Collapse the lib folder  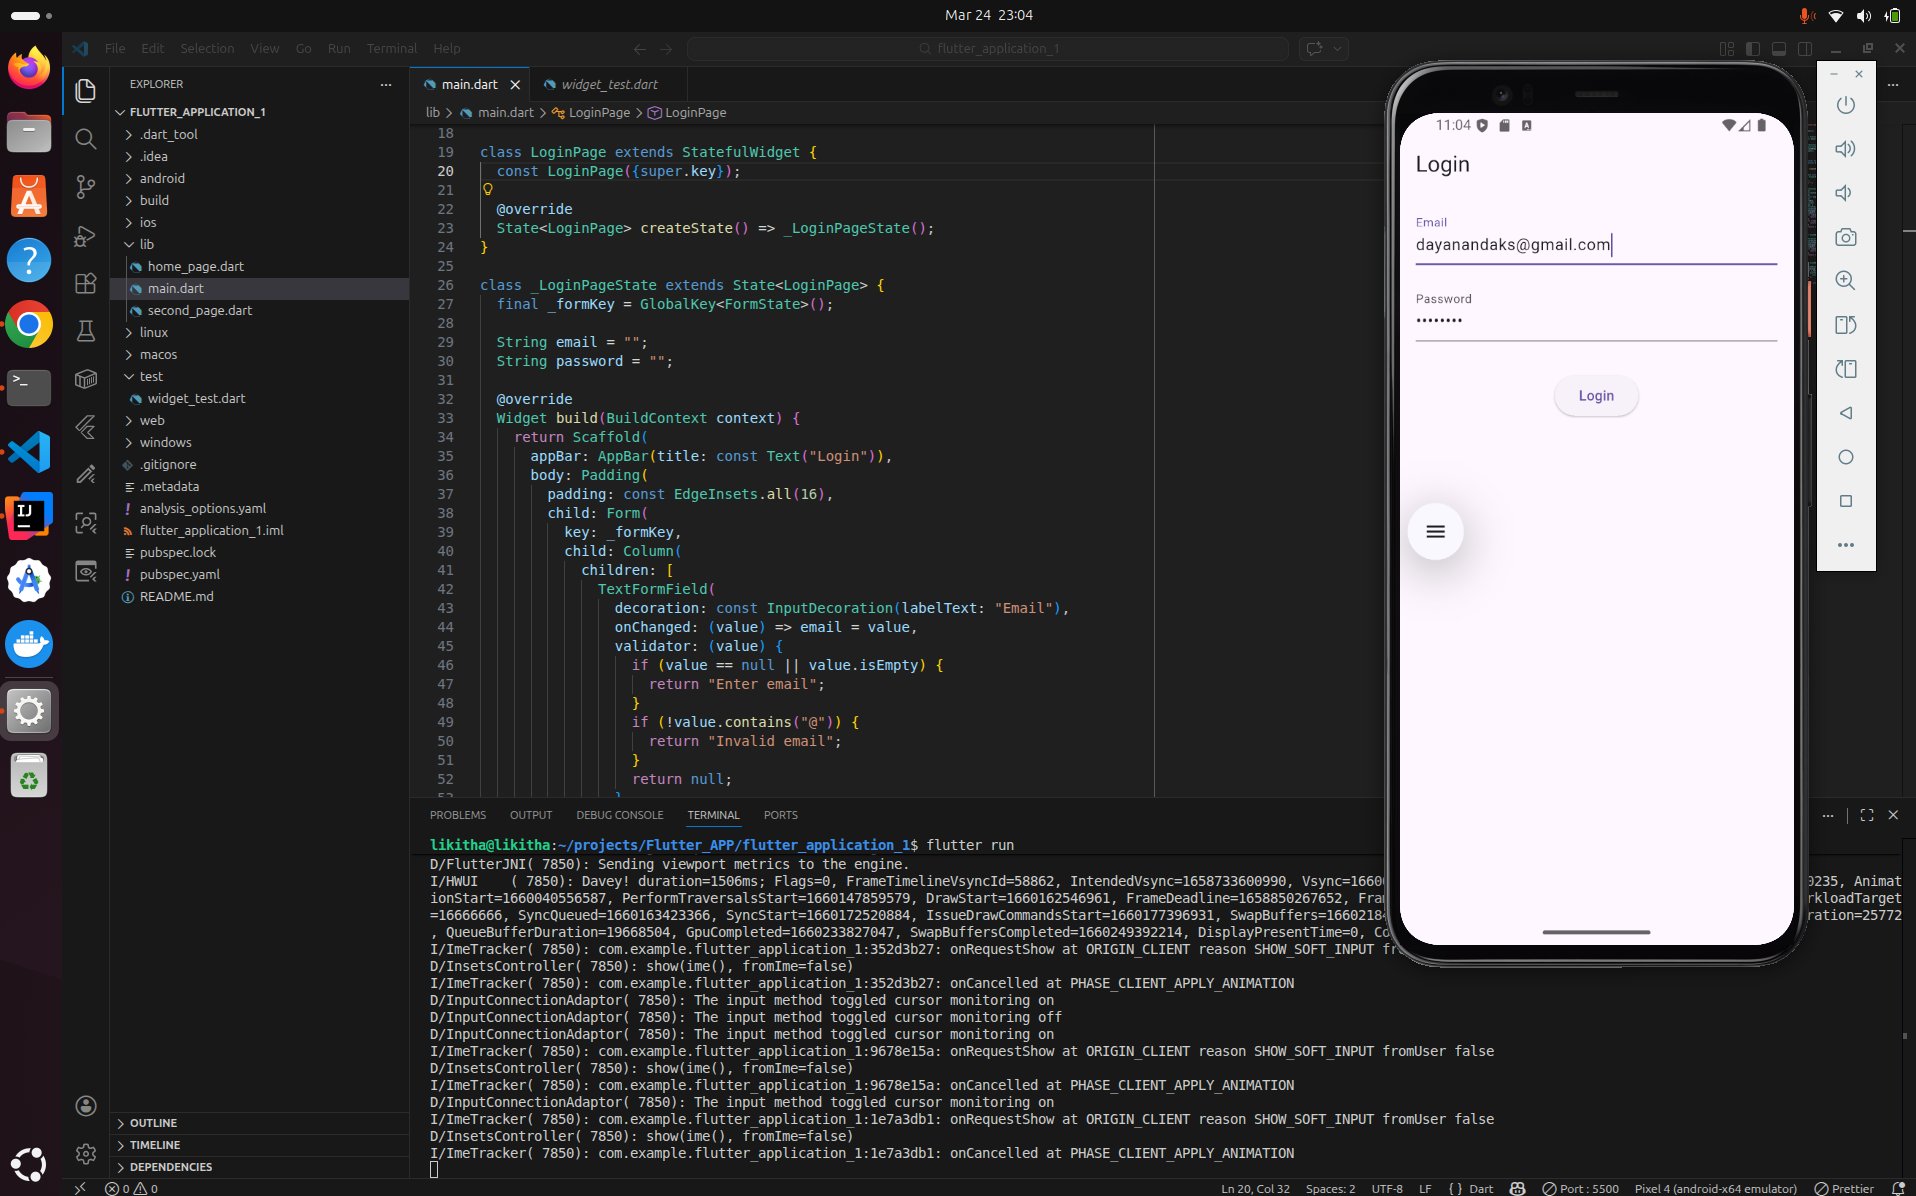147,244
